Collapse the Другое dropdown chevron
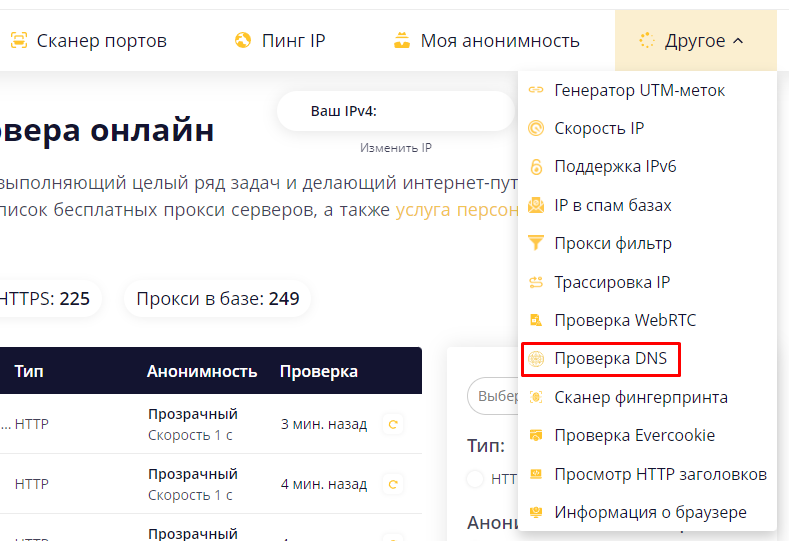Image resolution: width=789 pixels, height=541 pixels. pyautogui.click(x=738, y=41)
